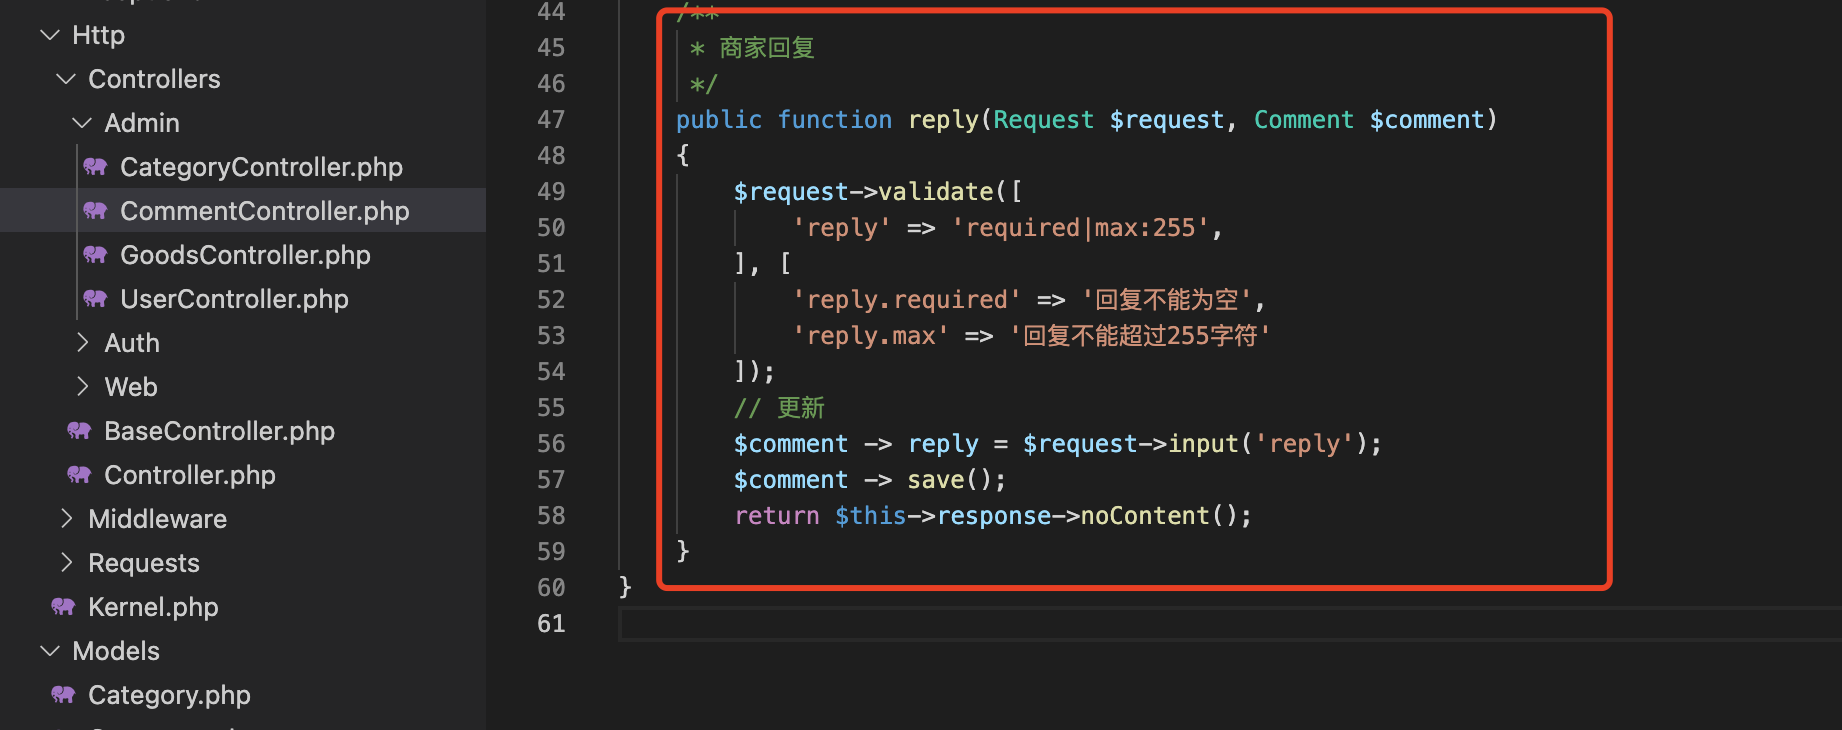Screen dimensions: 1842x730
Task: Click the '回复不能为空' message string
Action: coord(1167,300)
